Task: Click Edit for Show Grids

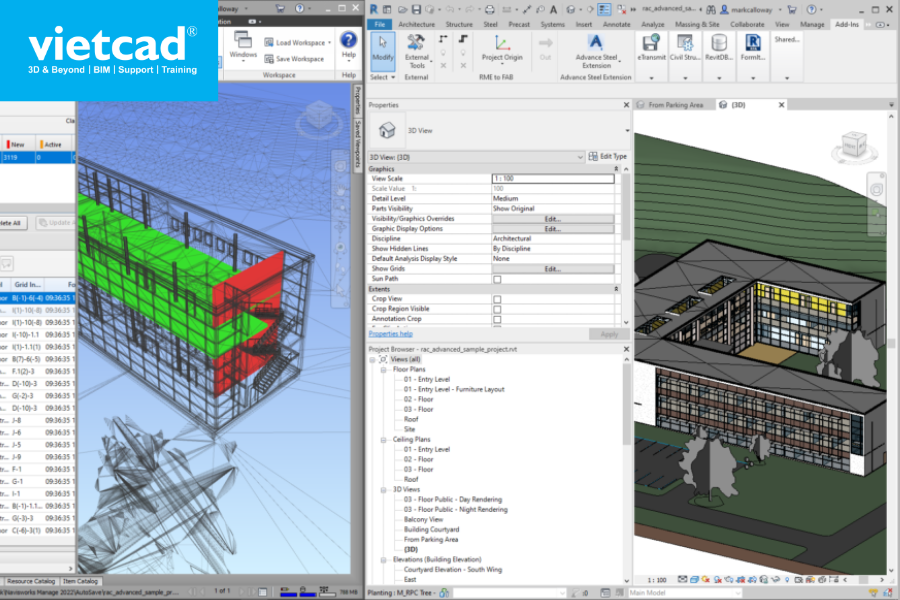Action: [x=553, y=269]
